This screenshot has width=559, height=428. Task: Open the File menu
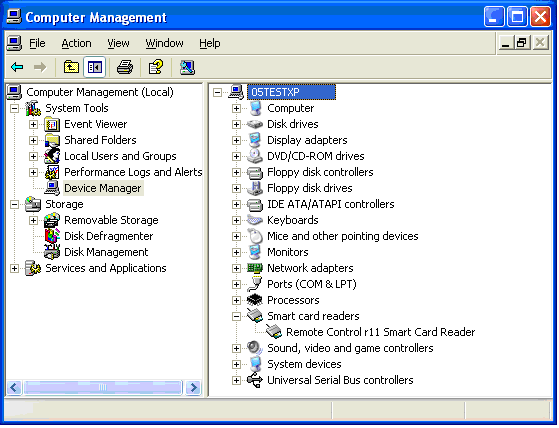[37, 43]
